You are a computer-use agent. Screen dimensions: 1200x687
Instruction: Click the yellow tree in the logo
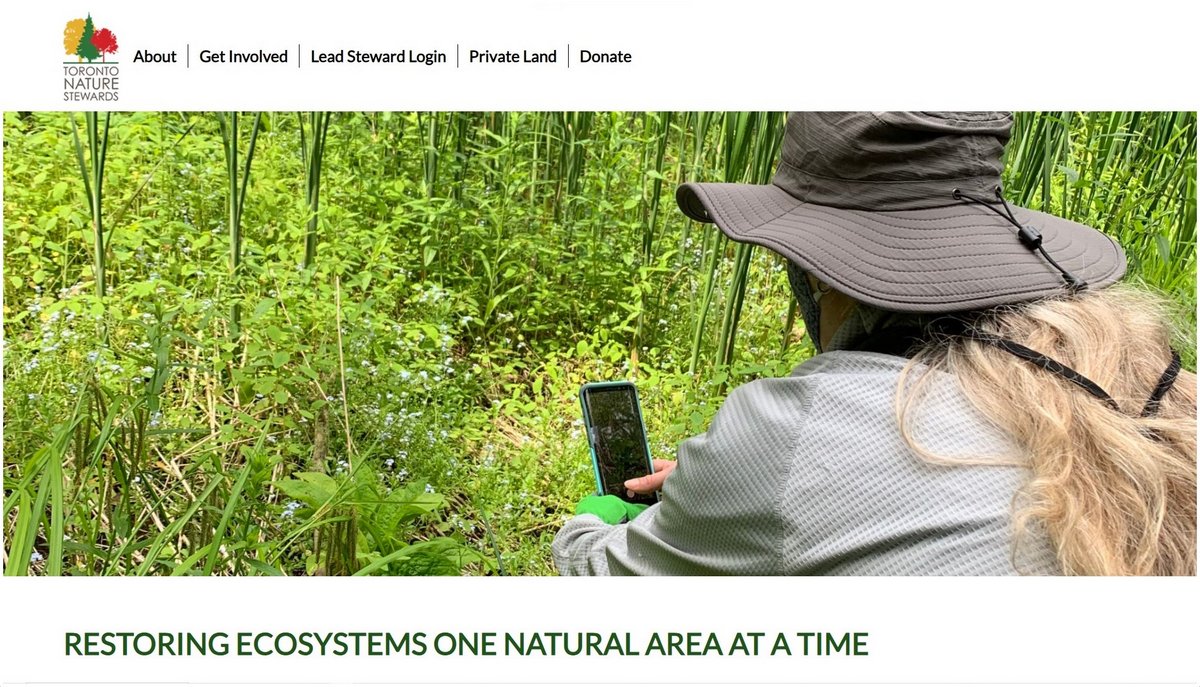click(x=74, y=38)
